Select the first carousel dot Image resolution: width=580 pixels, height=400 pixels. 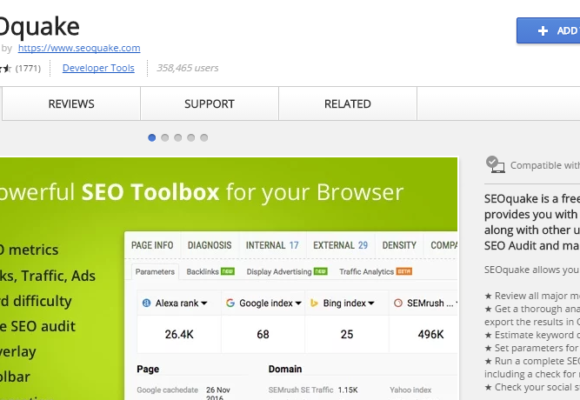point(152,138)
